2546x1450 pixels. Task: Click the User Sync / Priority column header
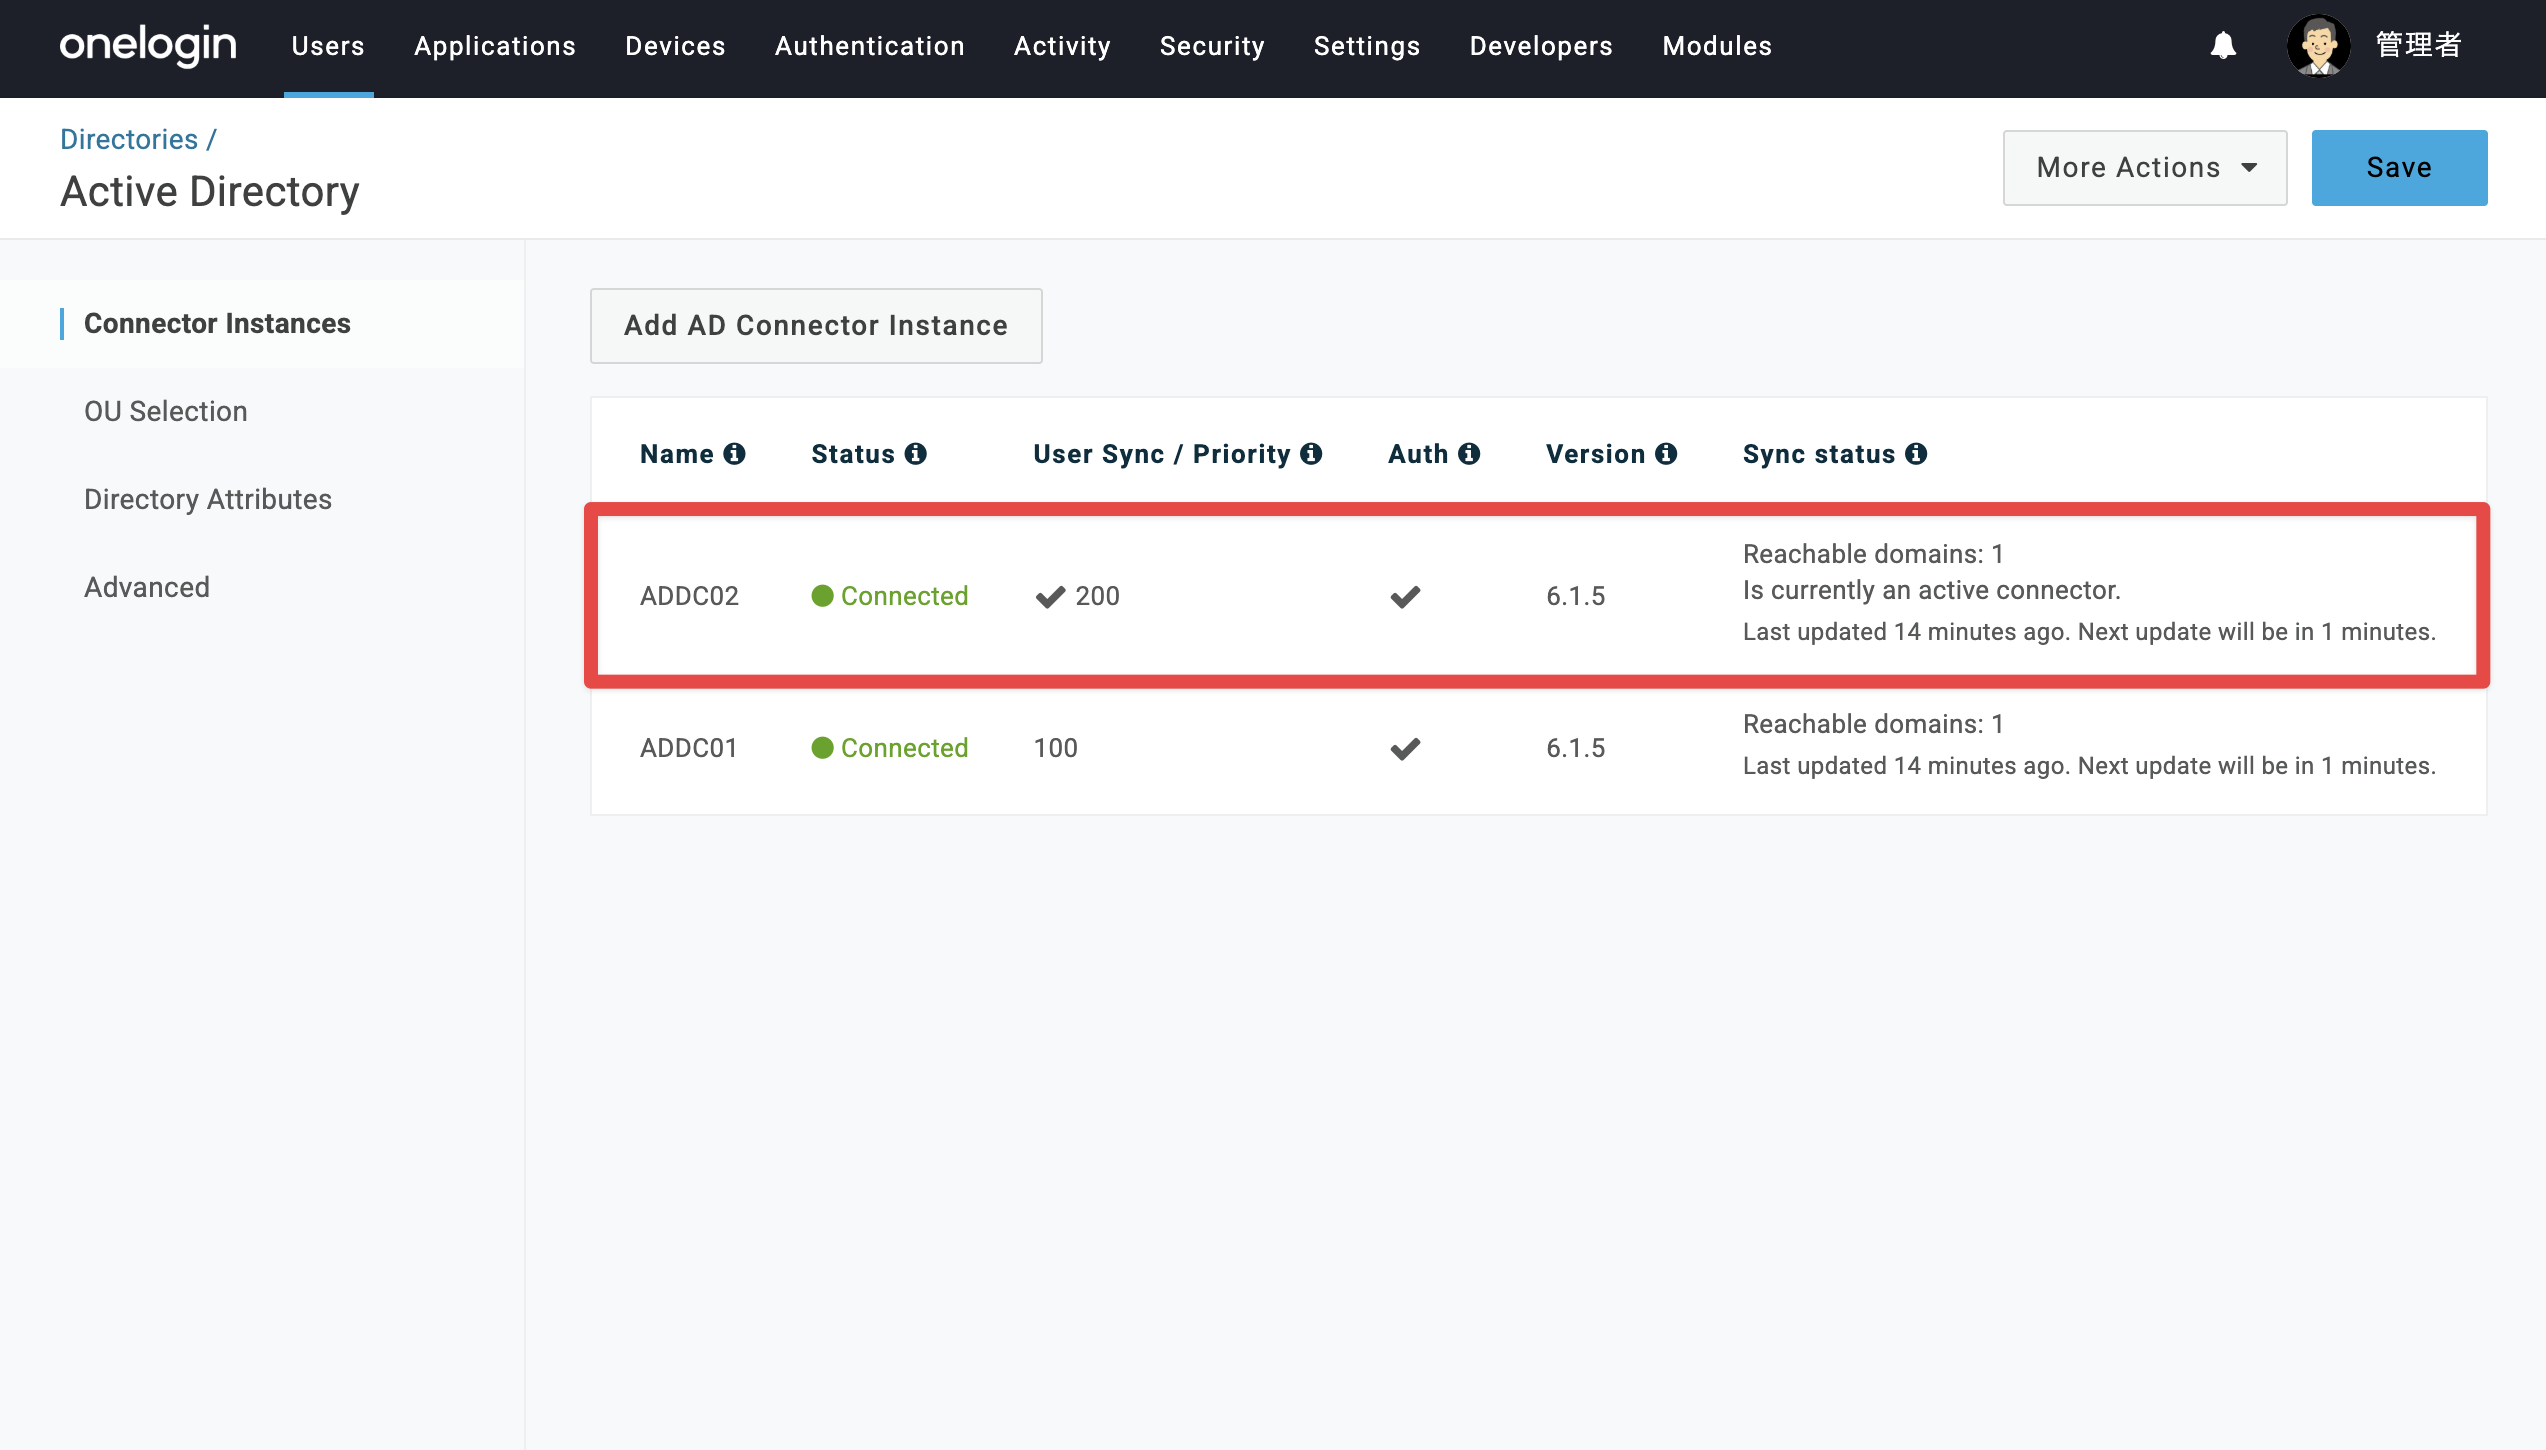click(x=1162, y=455)
